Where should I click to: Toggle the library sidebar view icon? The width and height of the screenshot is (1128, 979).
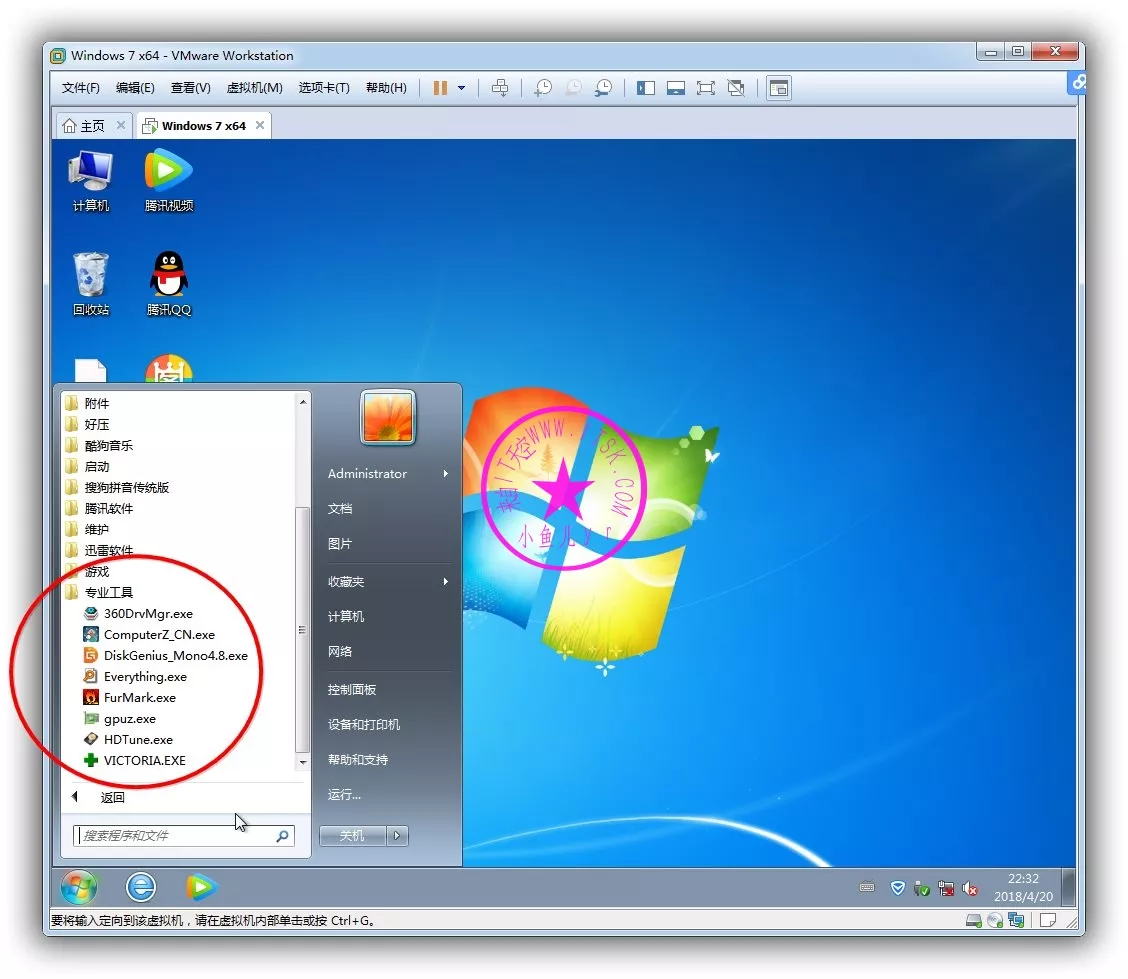(x=646, y=88)
